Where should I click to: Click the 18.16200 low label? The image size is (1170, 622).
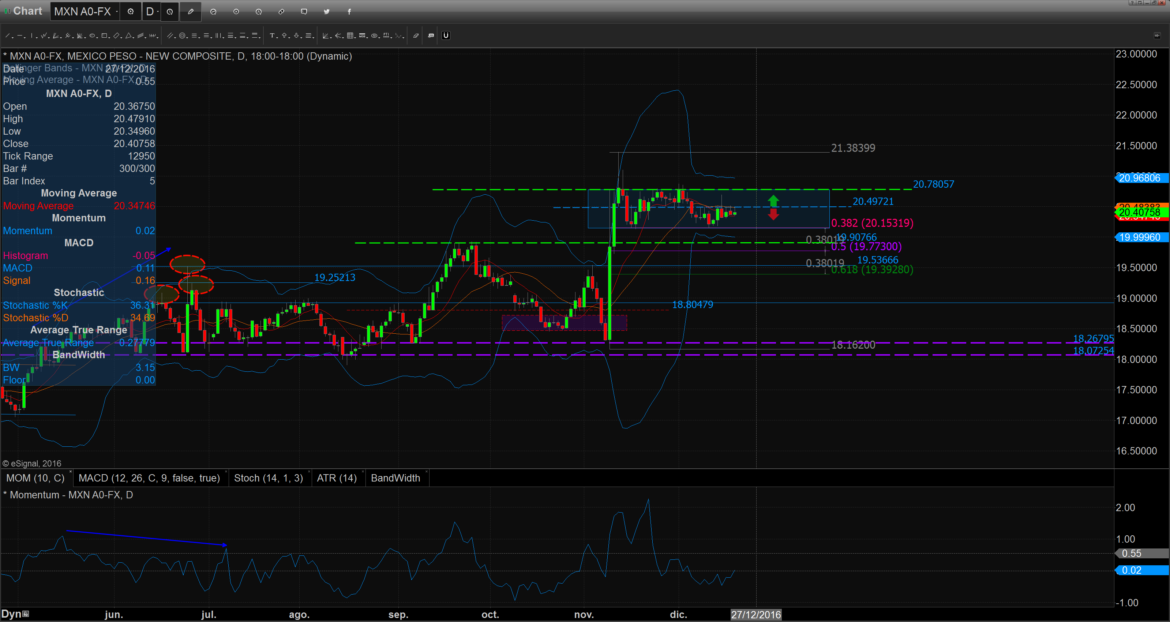854,345
